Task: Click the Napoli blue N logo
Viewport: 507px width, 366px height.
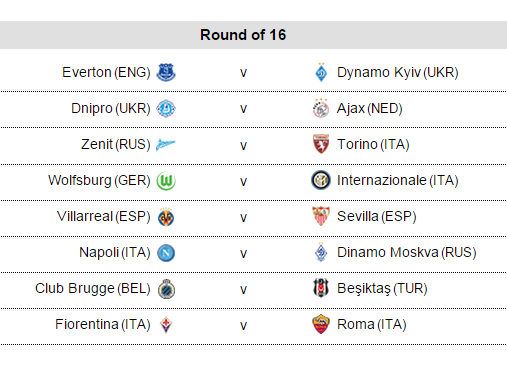Action: (166, 253)
